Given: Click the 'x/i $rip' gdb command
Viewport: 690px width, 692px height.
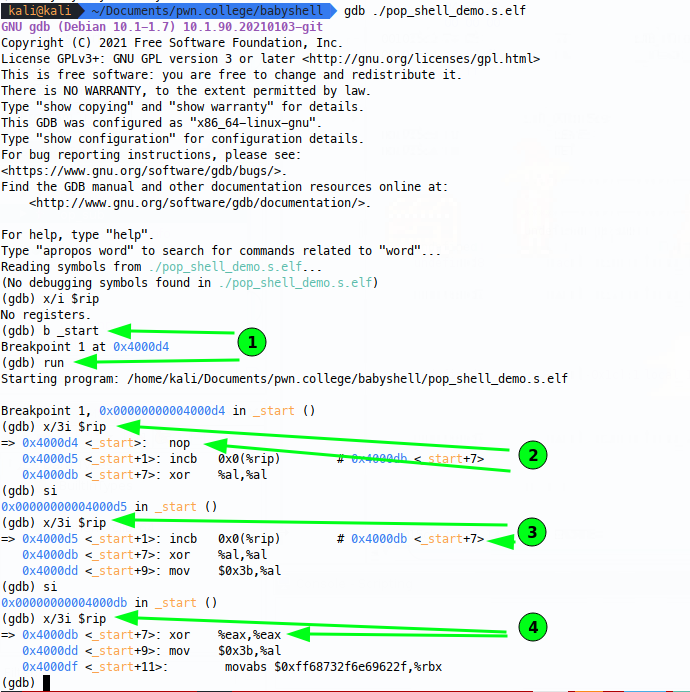Looking at the screenshot, I should (71, 299).
